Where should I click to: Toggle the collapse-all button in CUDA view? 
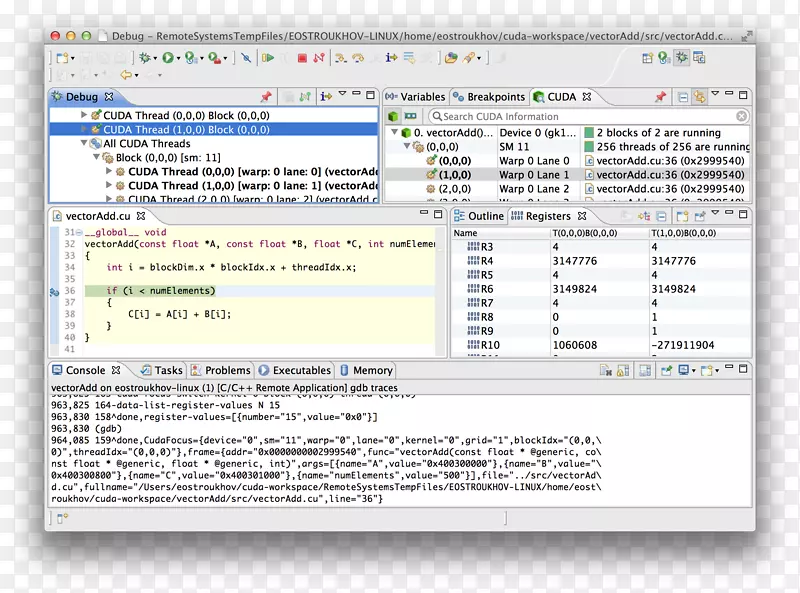683,97
